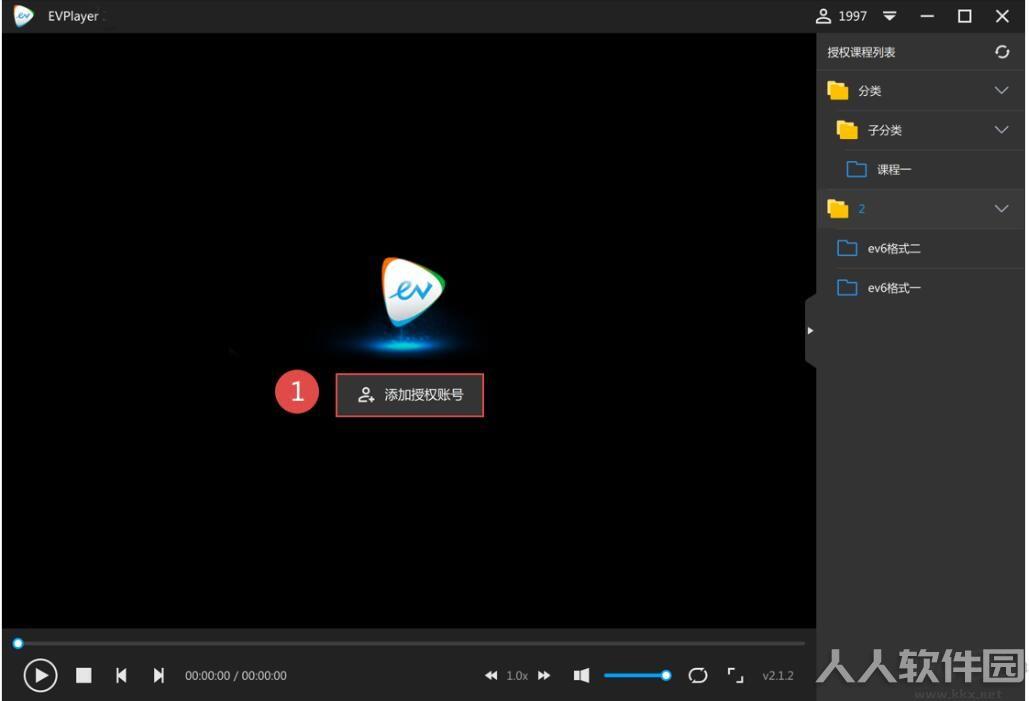Viewport: 1029px width, 701px height.
Task: Click the 00:00:00 / 00:00:00 time display
Action: click(236, 675)
